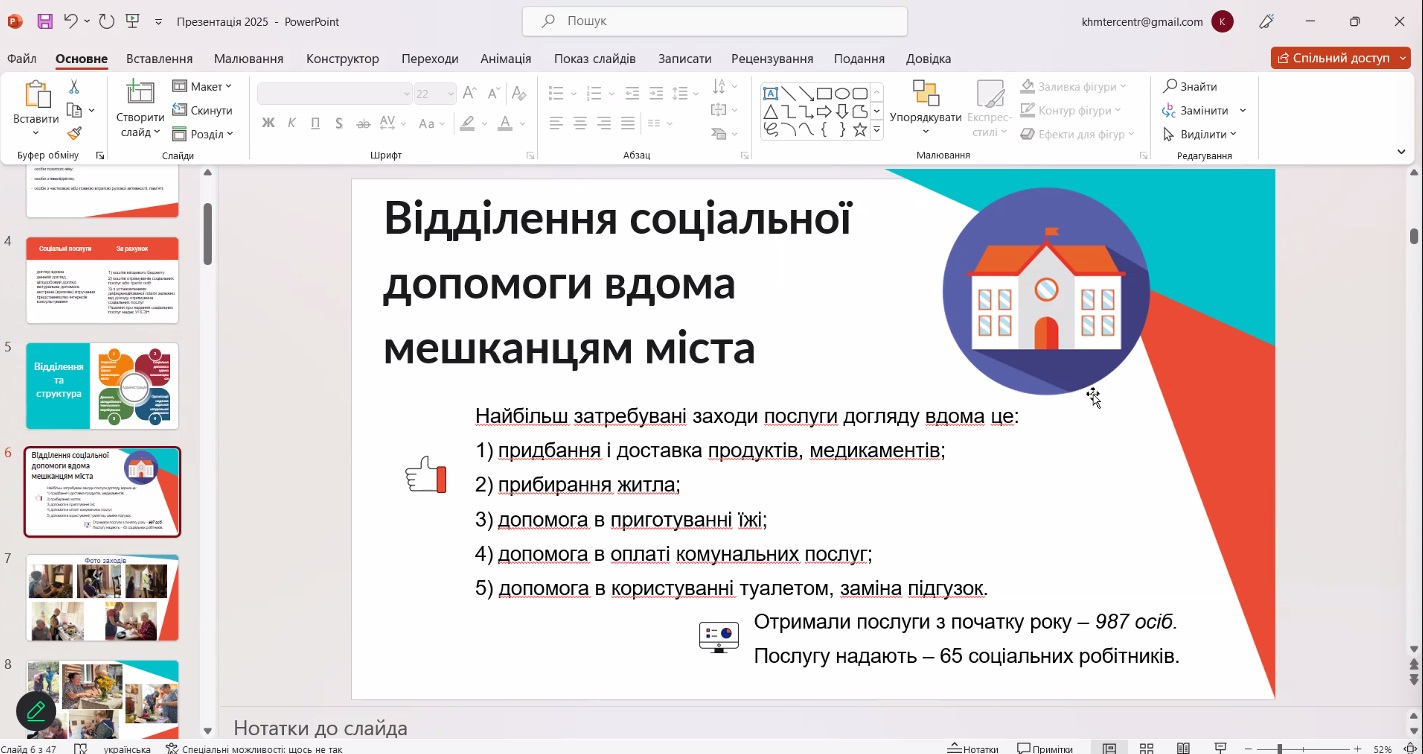Click the Знайти search icon

(1169, 87)
